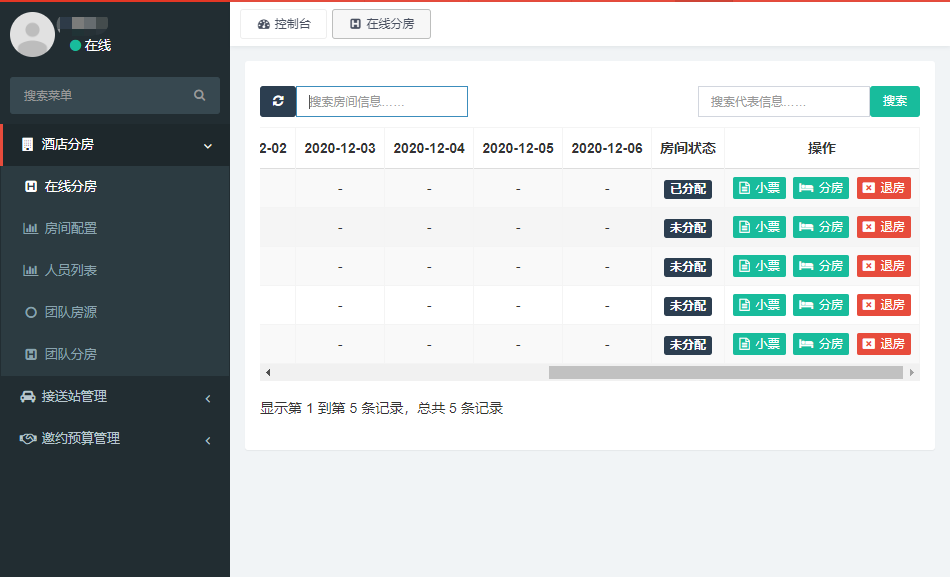The height and width of the screenshot is (577, 950).
Task: Click the refresh icon button beside room search
Action: point(278,101)
